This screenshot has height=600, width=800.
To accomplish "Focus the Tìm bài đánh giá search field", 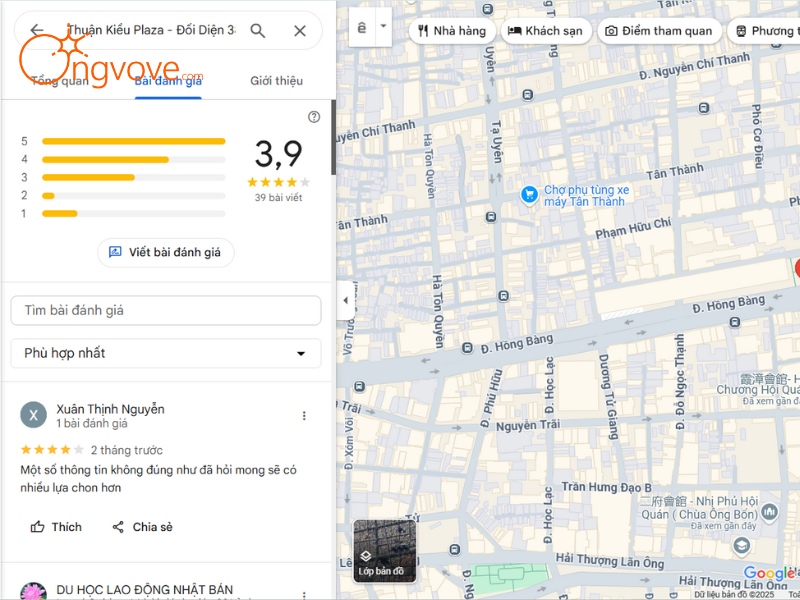I will coord(166,310).
